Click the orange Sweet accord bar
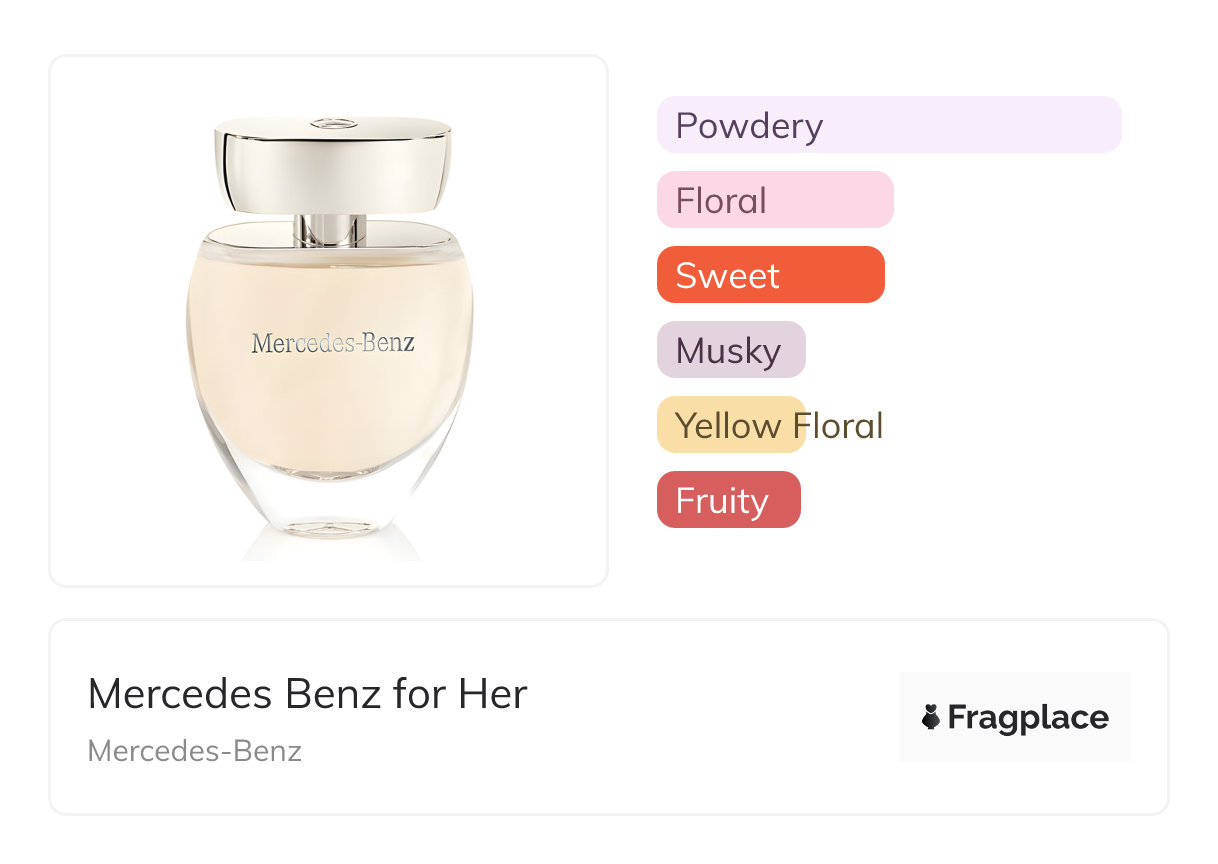1218x864 pixels. click(770, 275)
